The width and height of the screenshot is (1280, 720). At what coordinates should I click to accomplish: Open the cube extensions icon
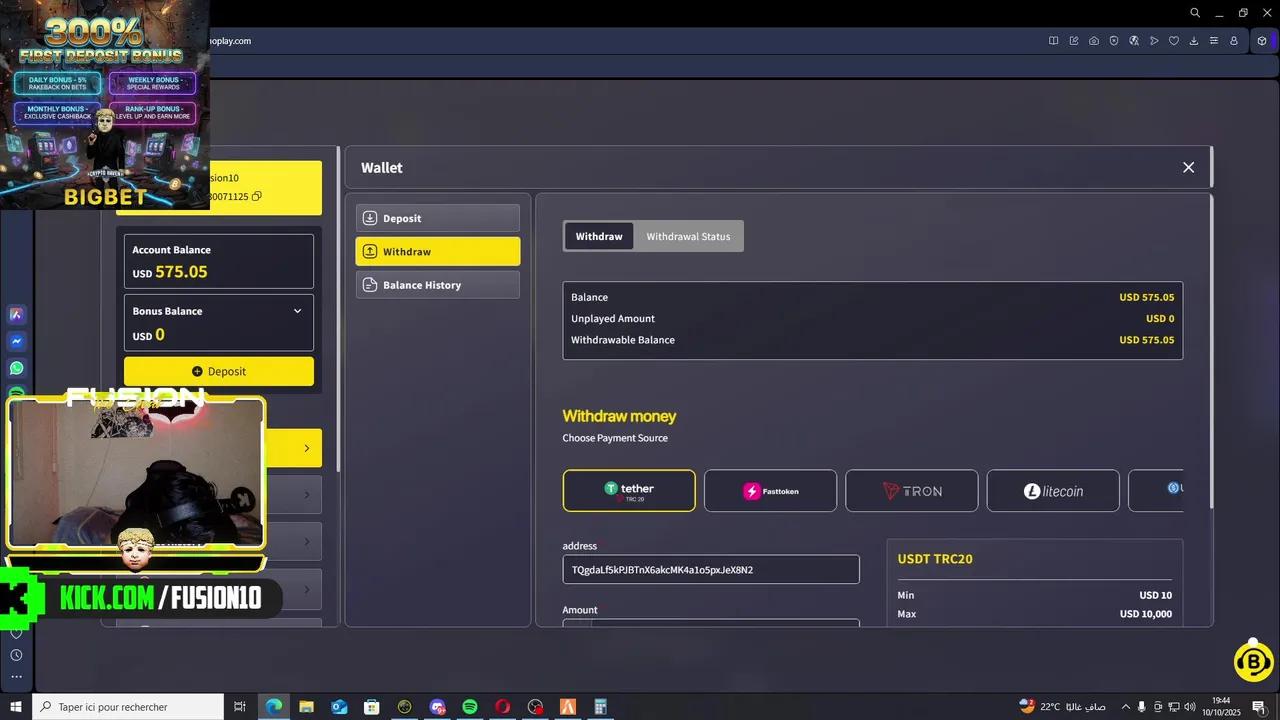point(1262,41)
